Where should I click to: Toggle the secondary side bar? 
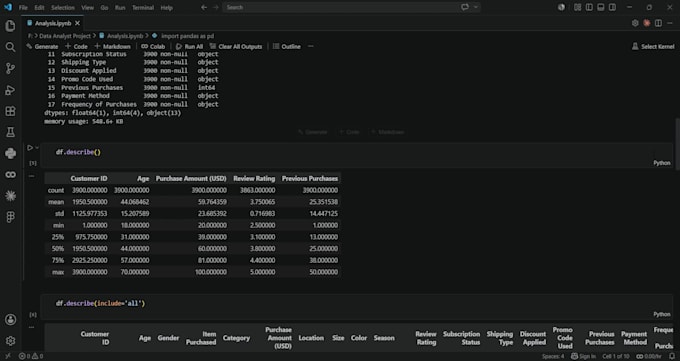click(x=612, y=7)
